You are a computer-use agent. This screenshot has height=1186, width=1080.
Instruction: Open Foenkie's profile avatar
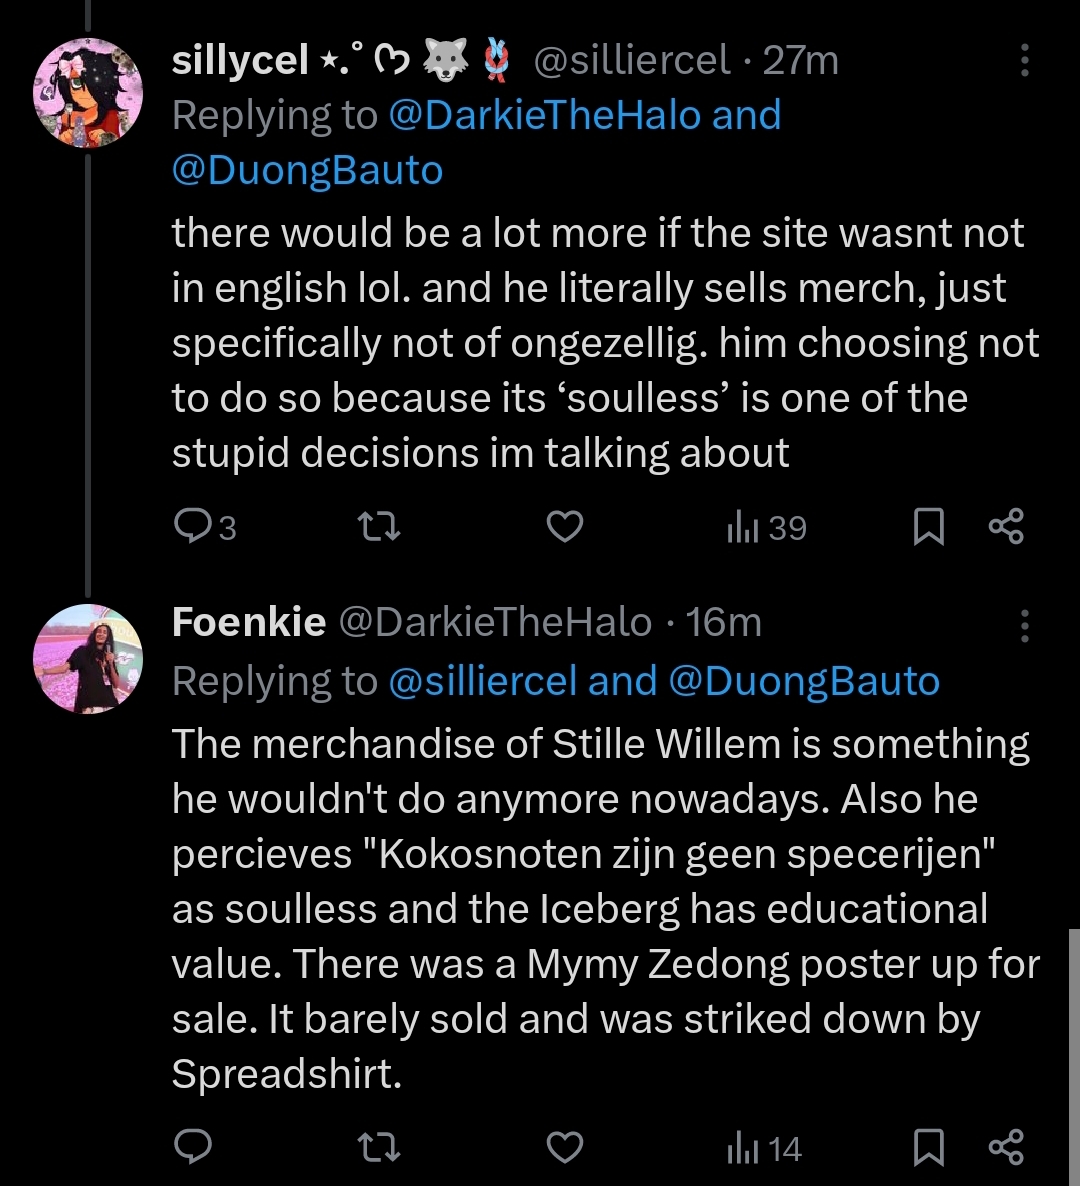(89, 658)
